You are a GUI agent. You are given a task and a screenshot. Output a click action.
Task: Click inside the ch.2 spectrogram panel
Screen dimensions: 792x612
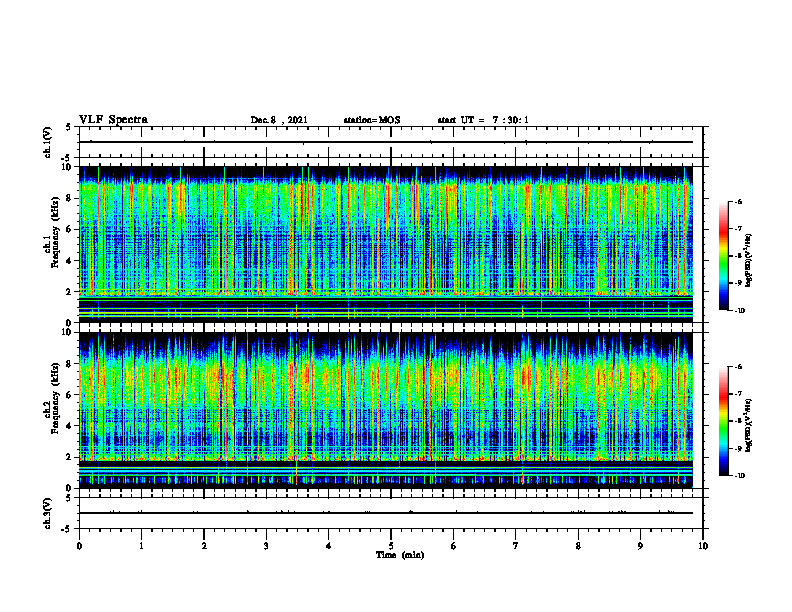click(386, 410)
